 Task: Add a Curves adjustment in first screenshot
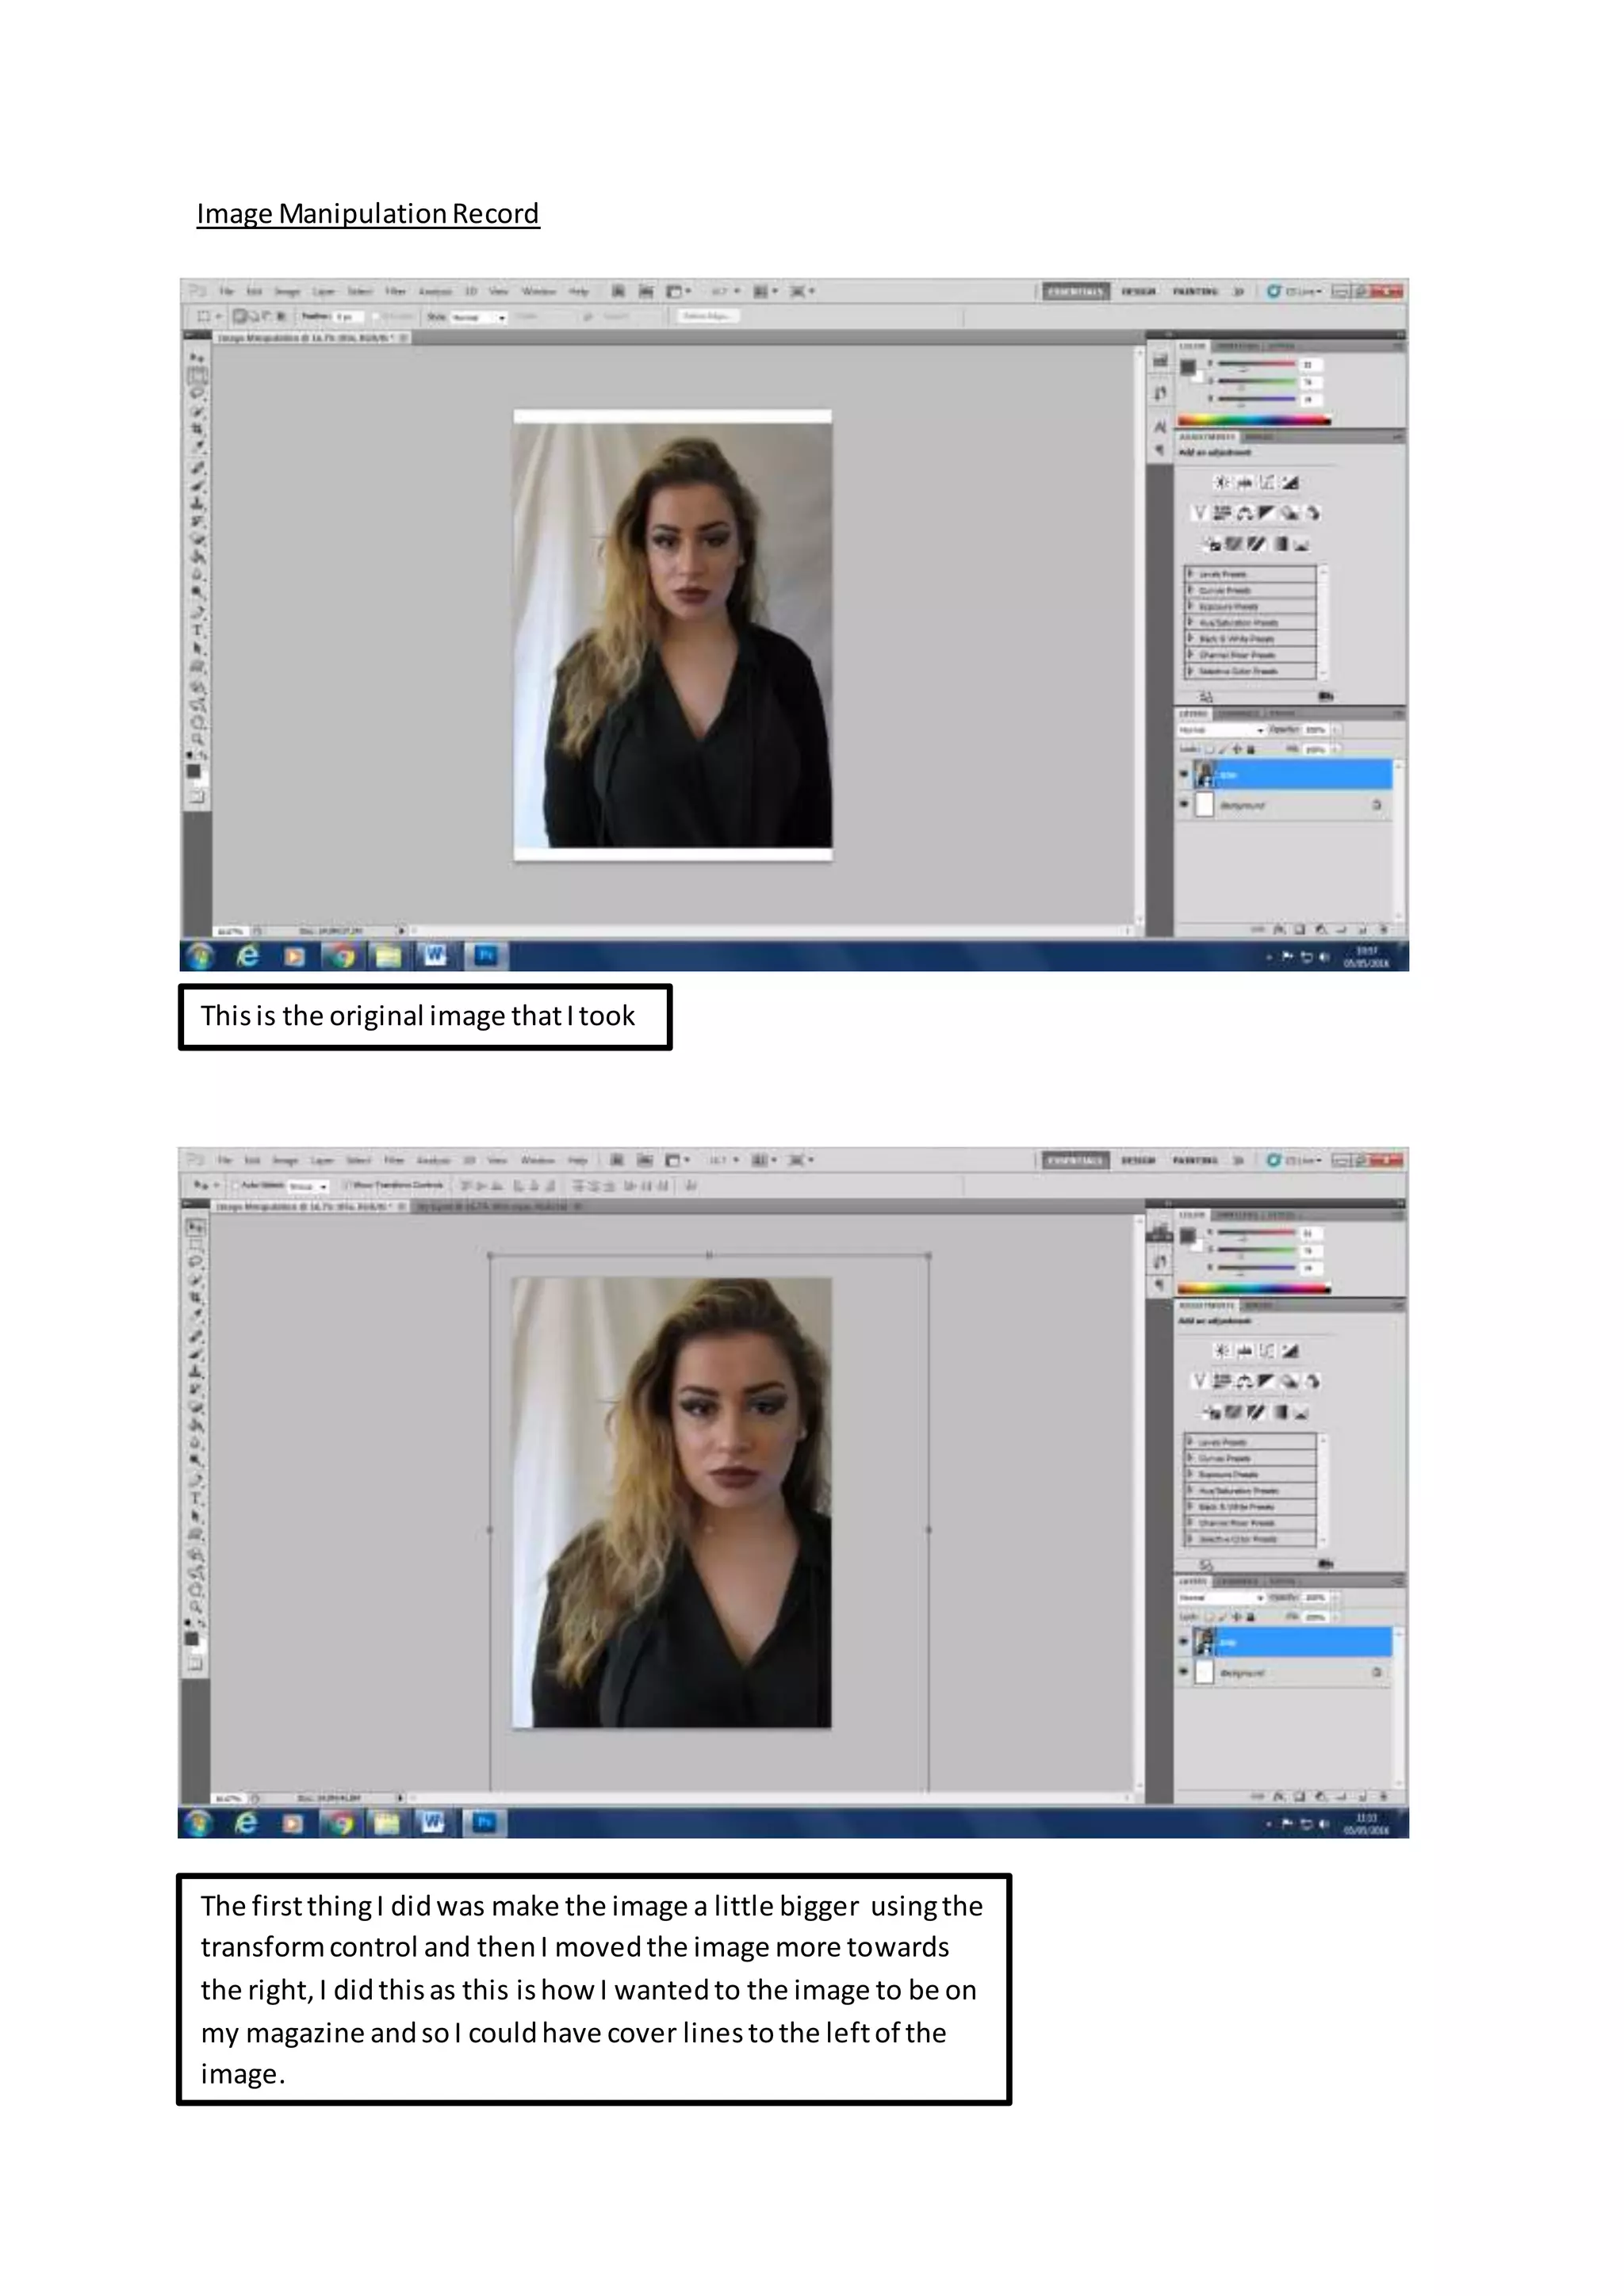pos(1267,482)
